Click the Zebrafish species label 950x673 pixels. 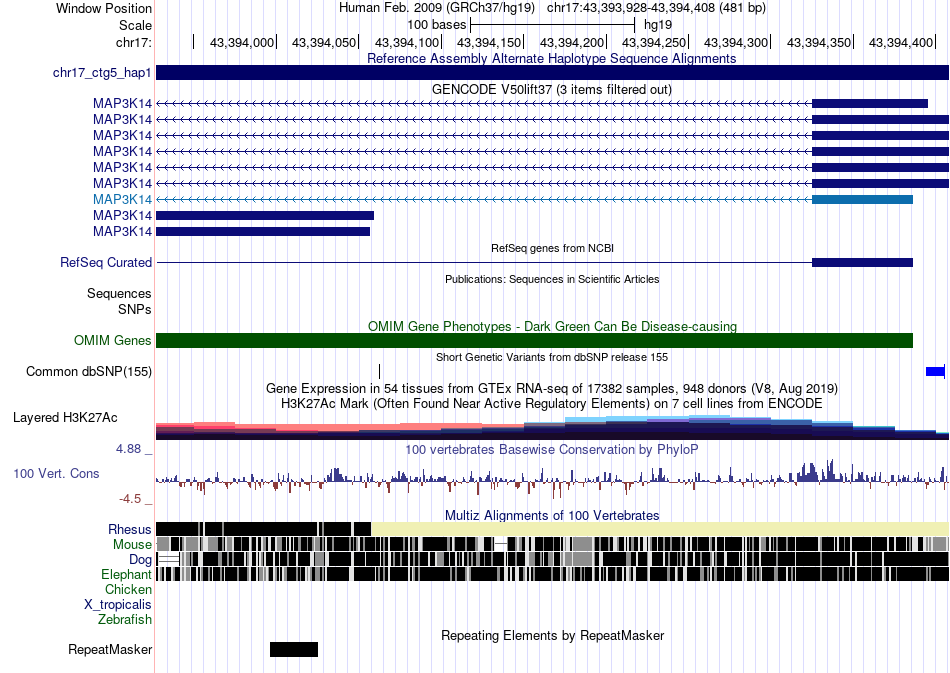point(125,620)
